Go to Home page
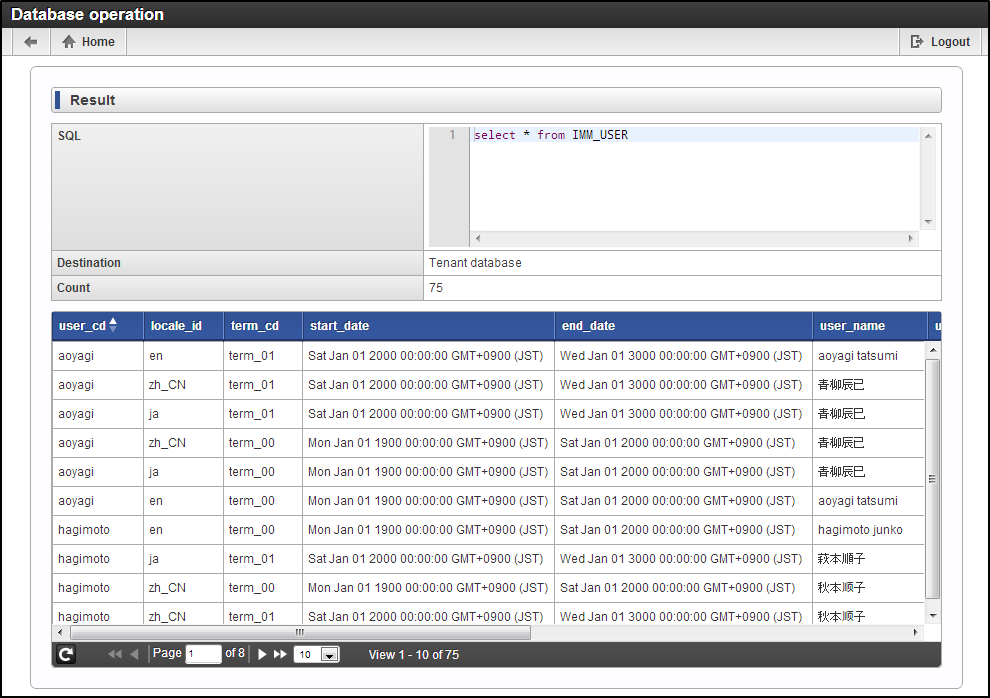This screenshot has height=698, width=990. tap(88, 42)
